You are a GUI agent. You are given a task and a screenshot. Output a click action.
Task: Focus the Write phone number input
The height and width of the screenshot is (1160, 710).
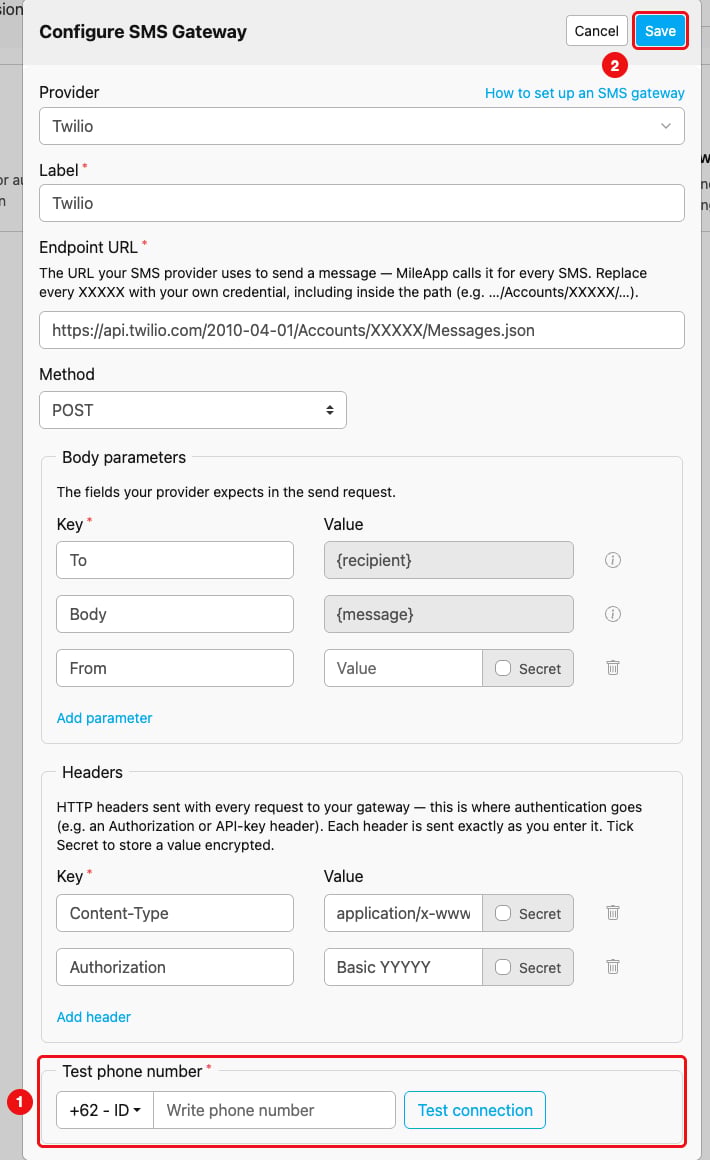pos(274,1110)
